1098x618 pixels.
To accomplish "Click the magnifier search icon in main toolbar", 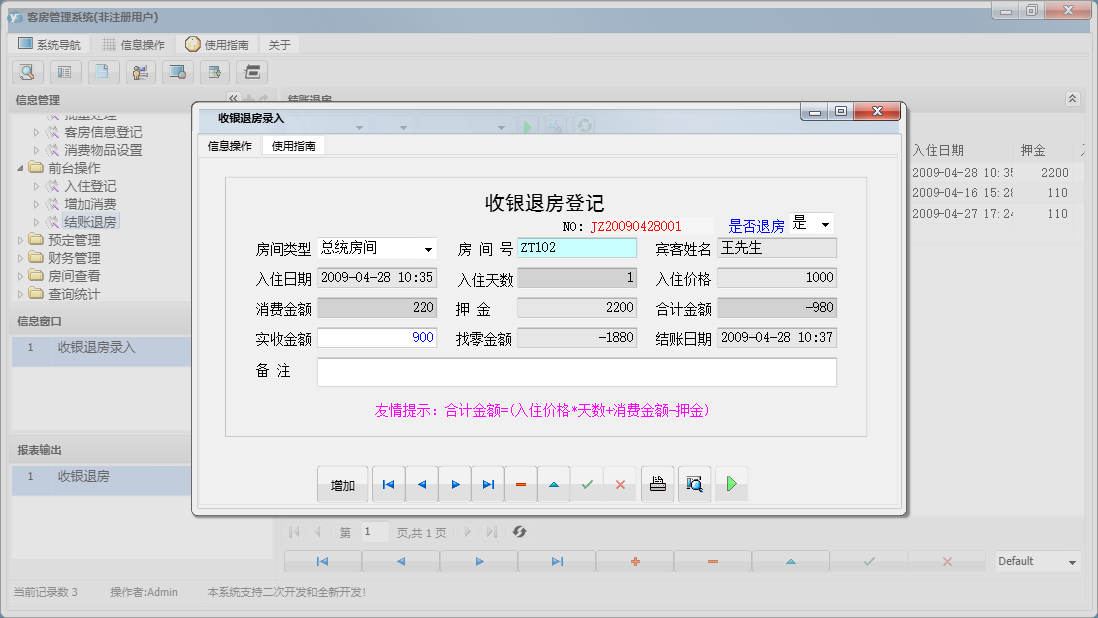I will [27, 72].
